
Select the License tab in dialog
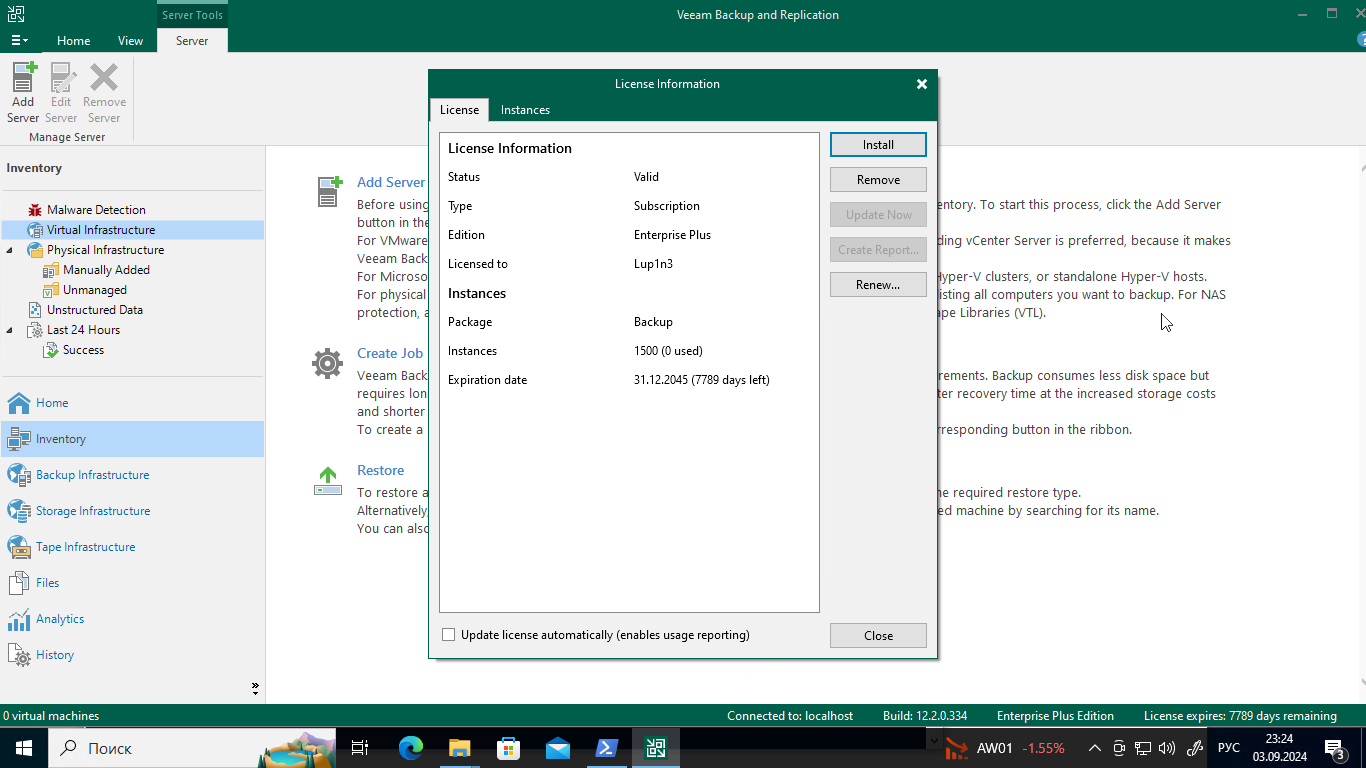(460, 110)
